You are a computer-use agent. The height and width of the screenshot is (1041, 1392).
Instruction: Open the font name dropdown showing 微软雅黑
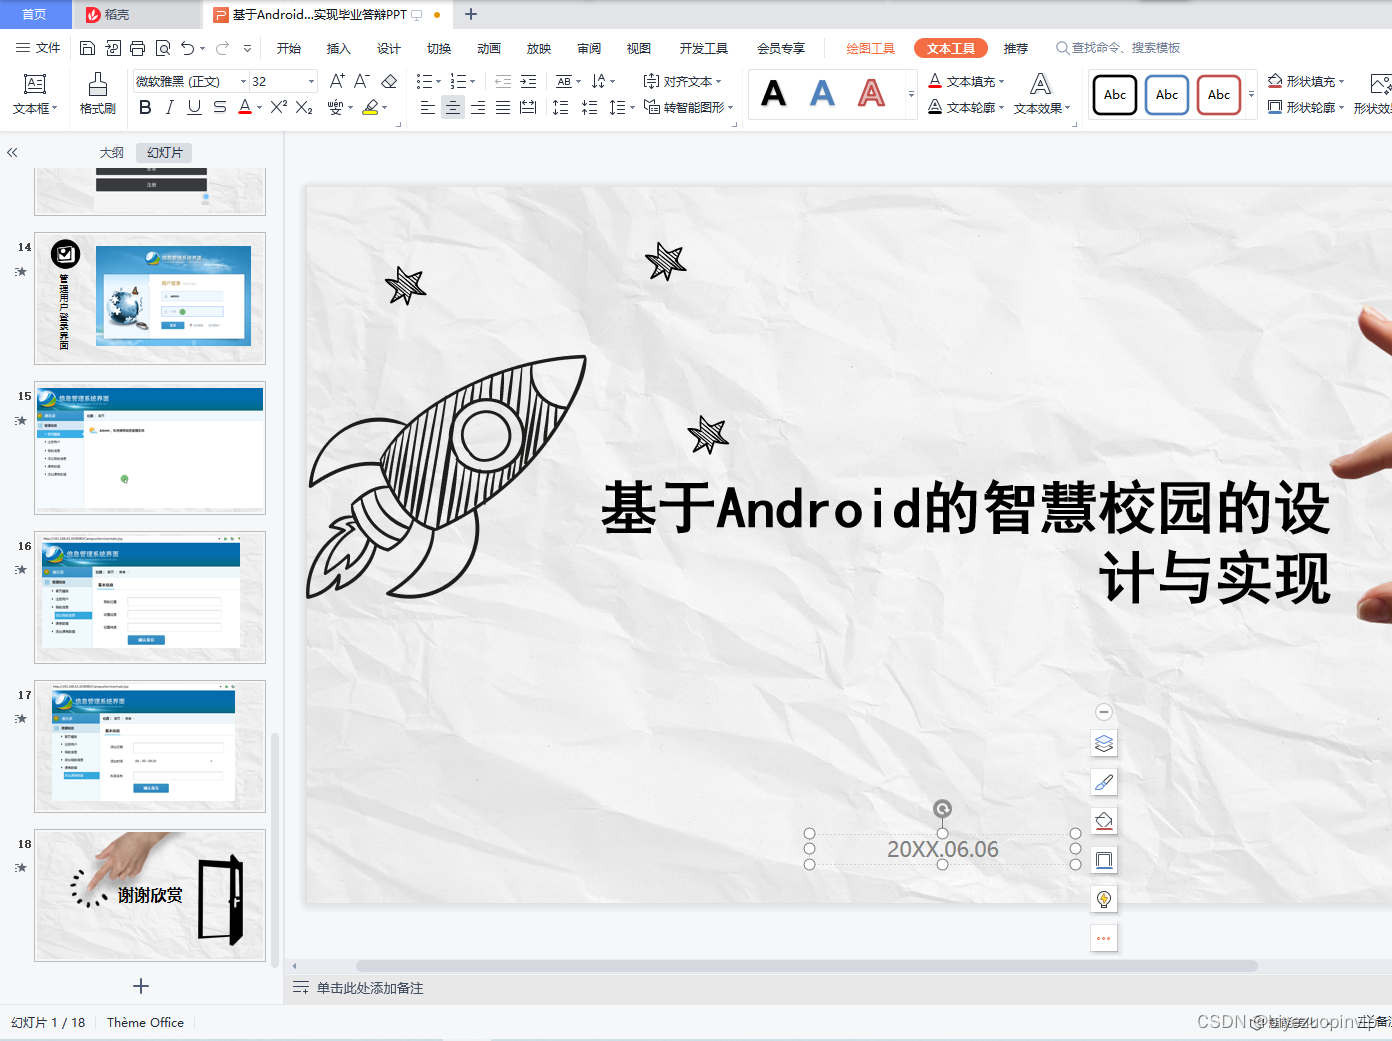[243, 81]
